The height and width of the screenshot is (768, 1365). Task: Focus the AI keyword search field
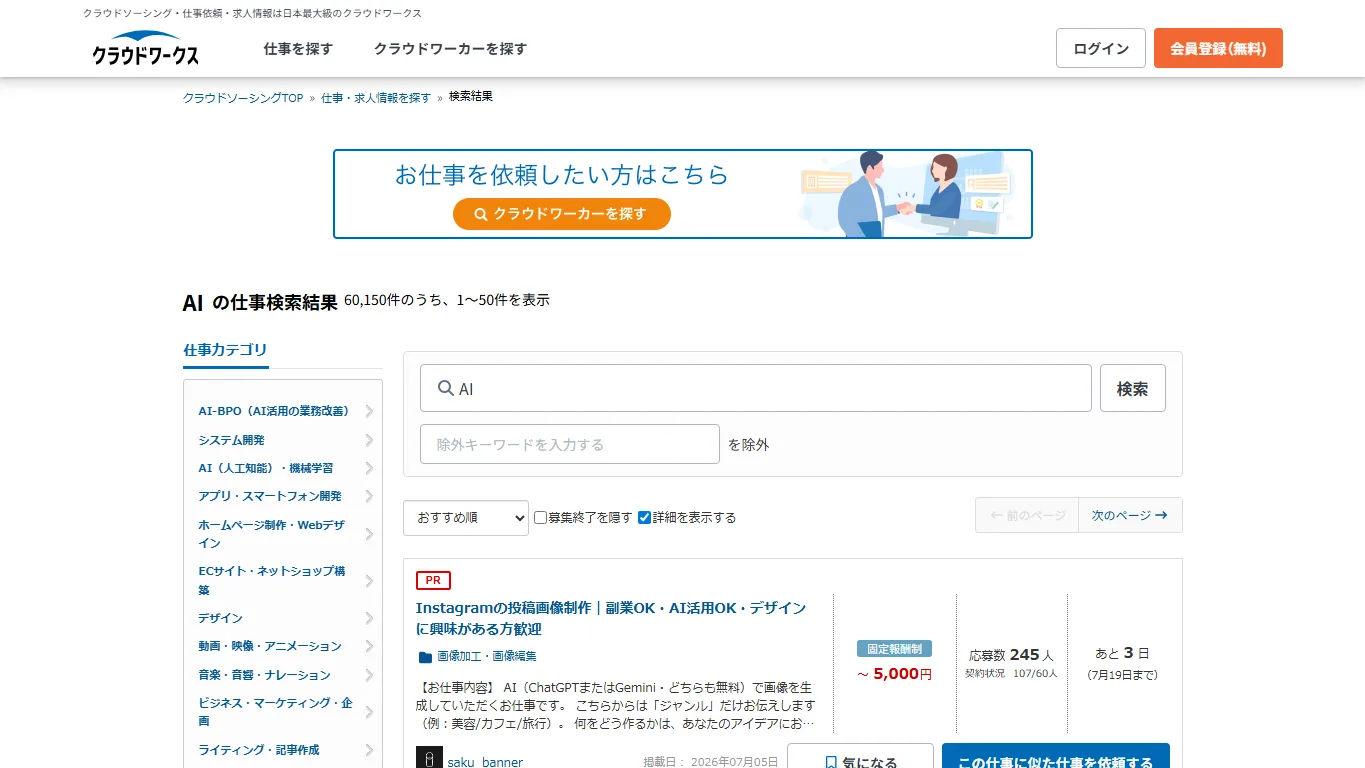pyautogui.click(x=756, y=388)
